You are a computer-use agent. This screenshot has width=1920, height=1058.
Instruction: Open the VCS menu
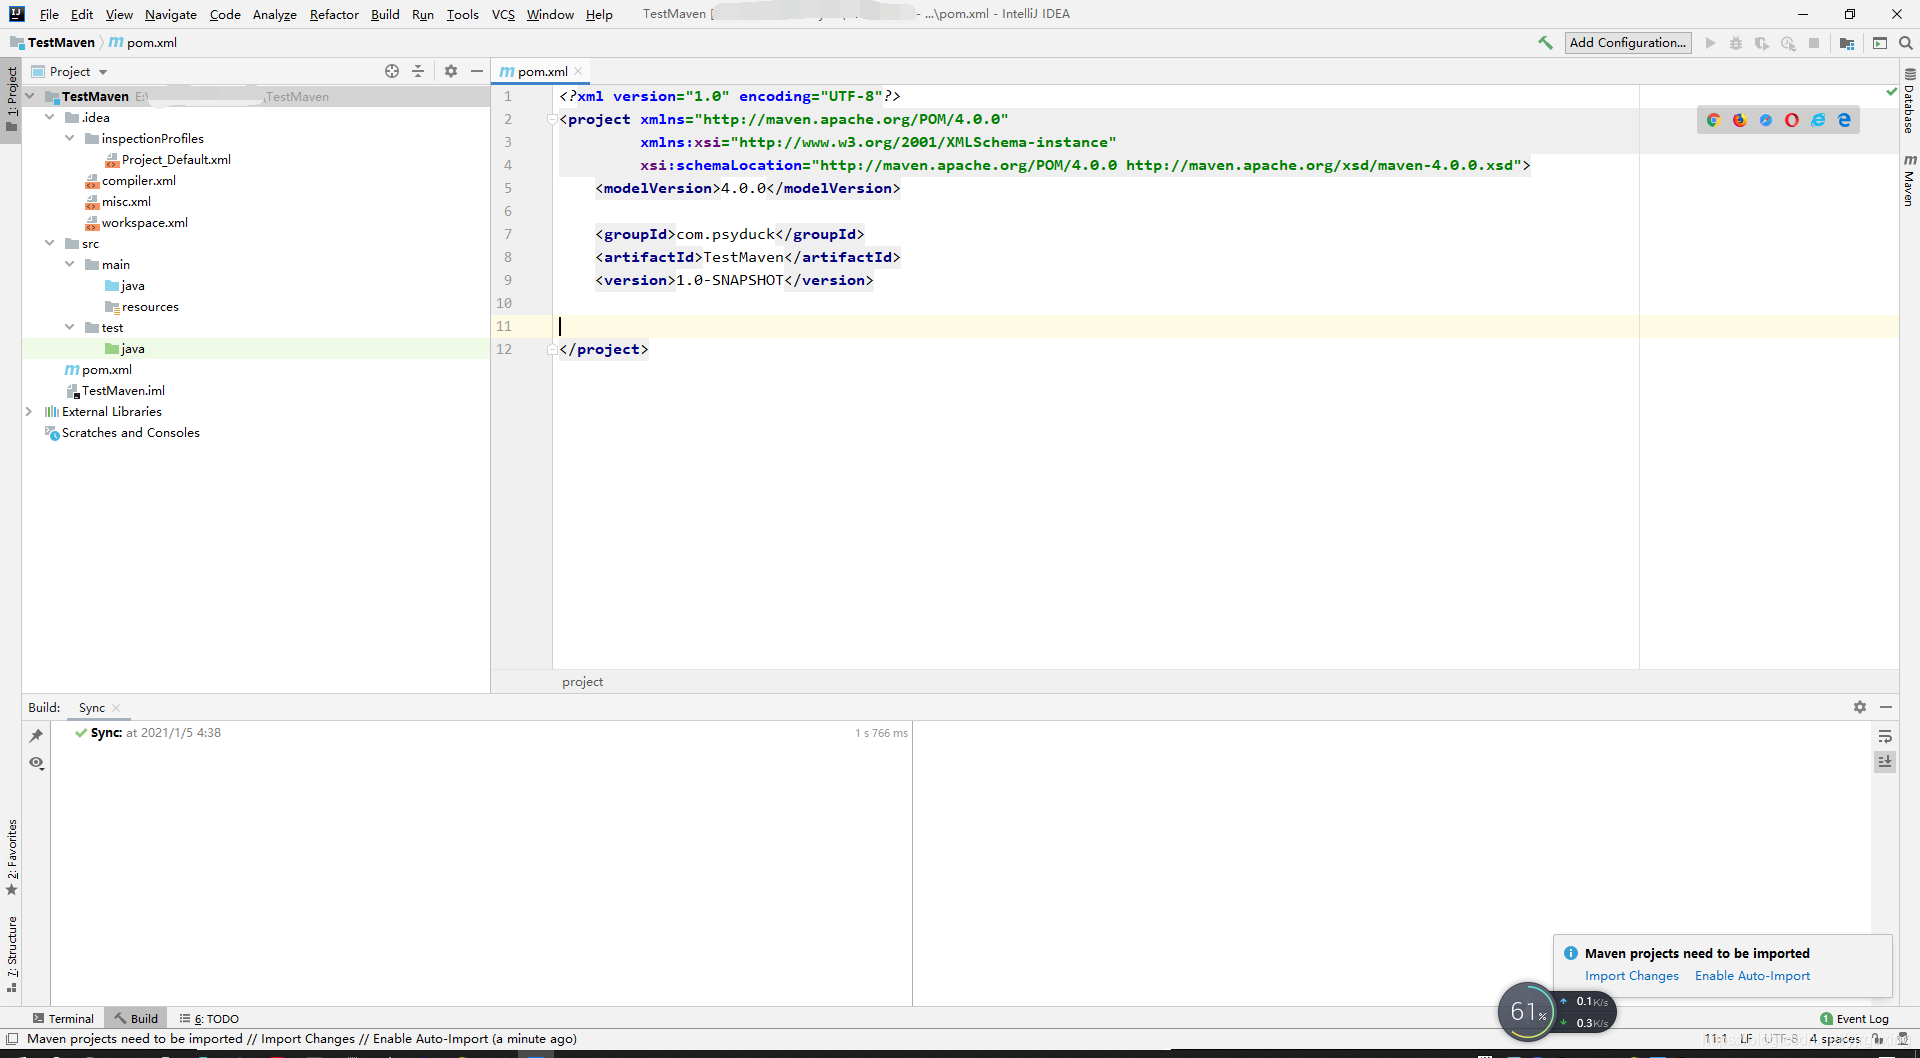click(503, 14)
